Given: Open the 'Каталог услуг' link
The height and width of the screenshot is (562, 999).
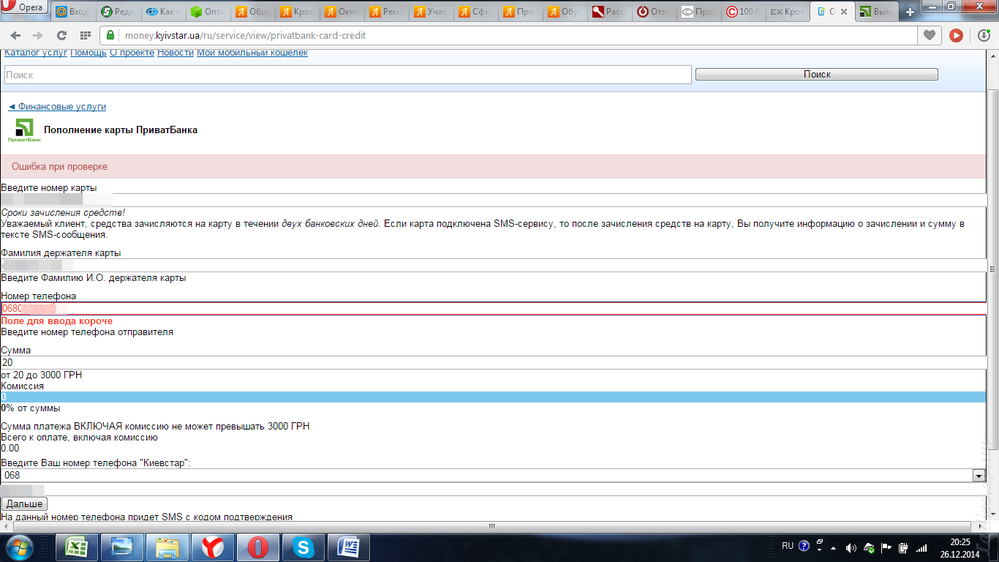Looking at the screenshot, I should (x=36, y=52).
